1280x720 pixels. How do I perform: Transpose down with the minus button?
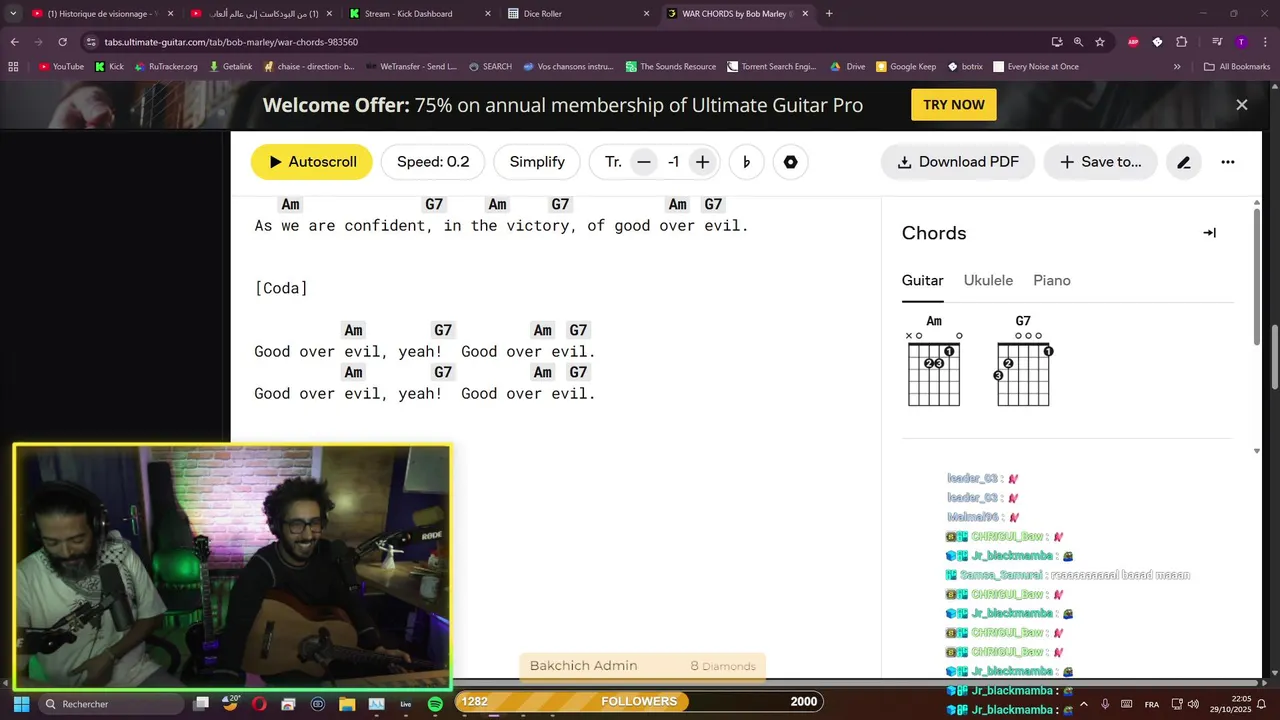click(644, 162)
